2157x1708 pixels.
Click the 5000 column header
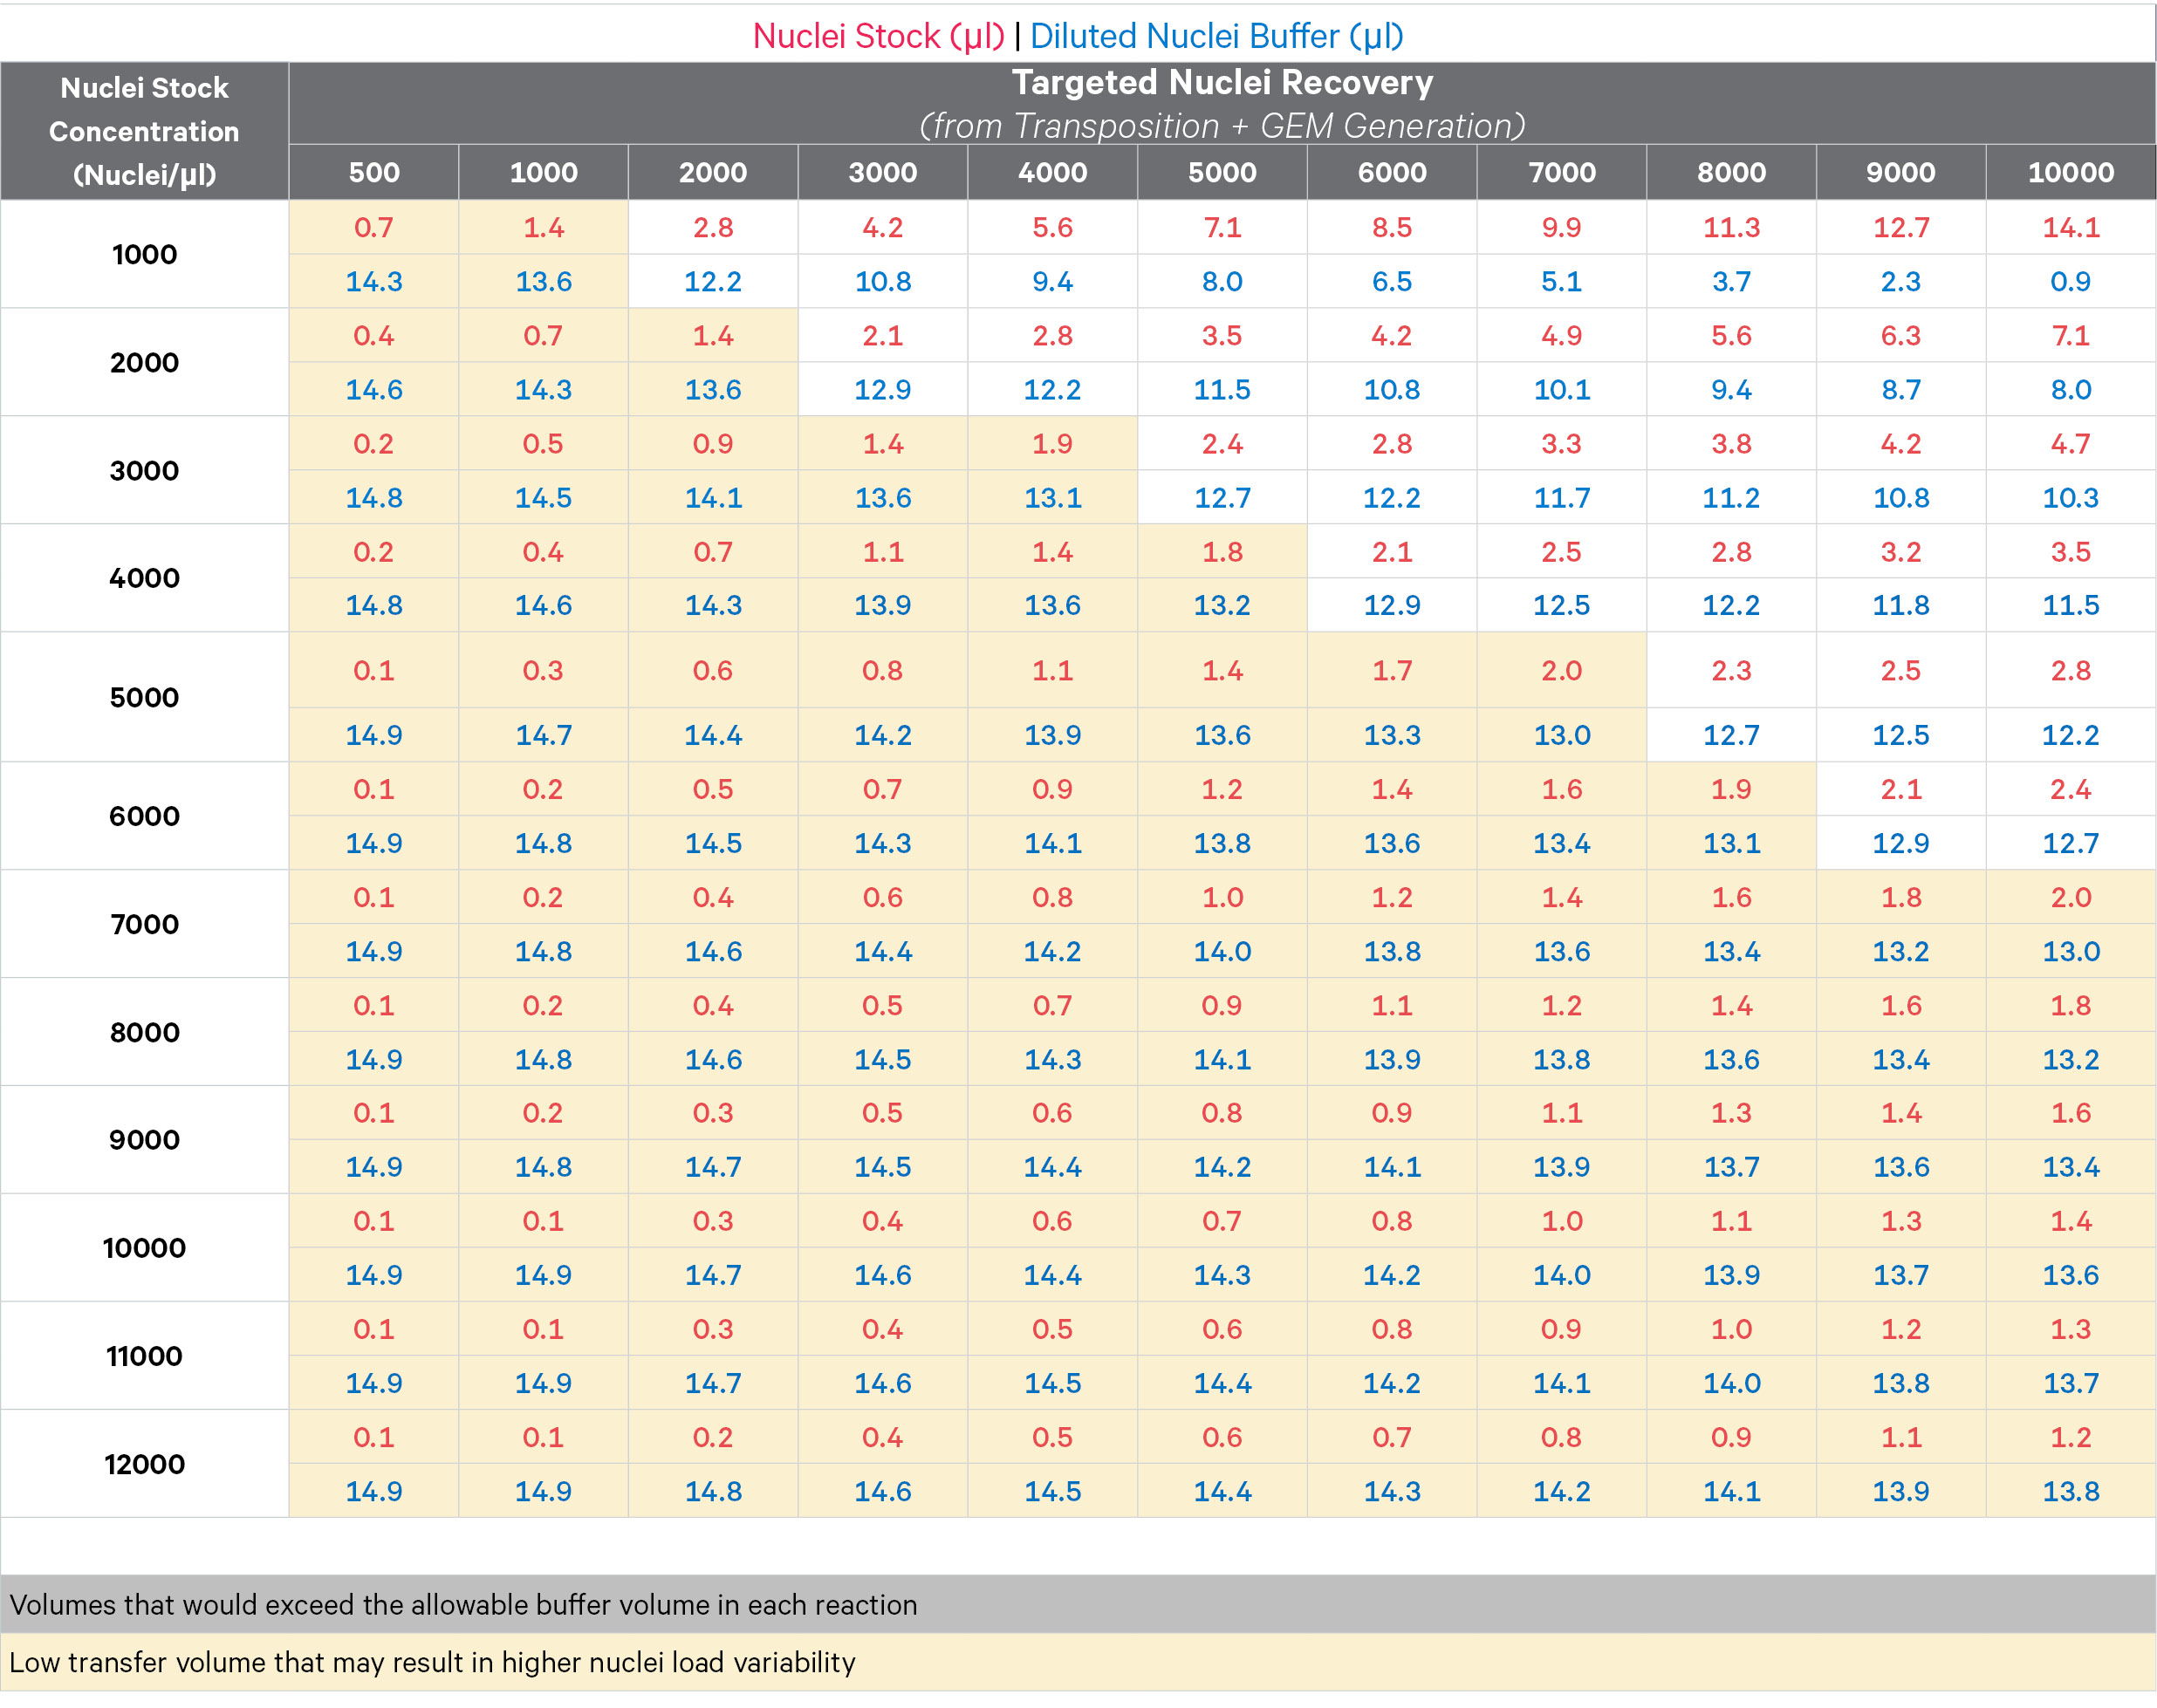tap(1221, 172)
